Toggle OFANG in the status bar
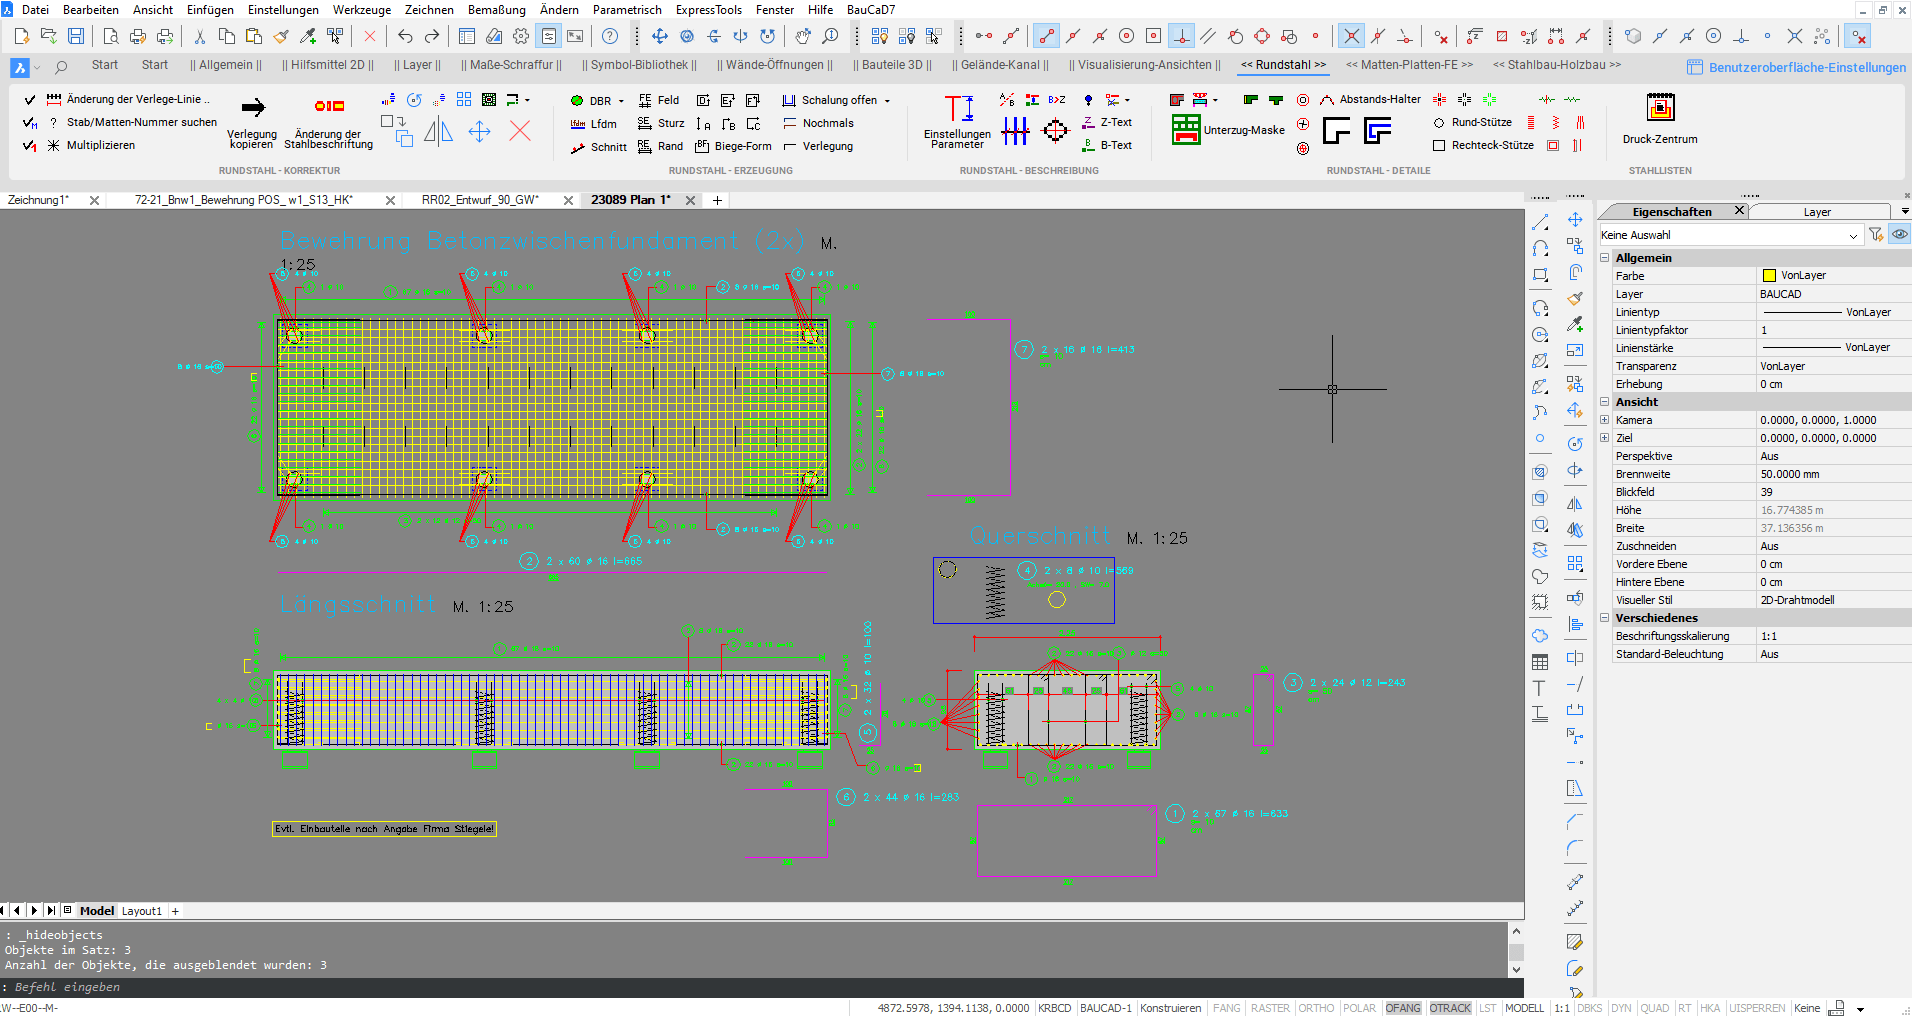 [1402, 1008]
